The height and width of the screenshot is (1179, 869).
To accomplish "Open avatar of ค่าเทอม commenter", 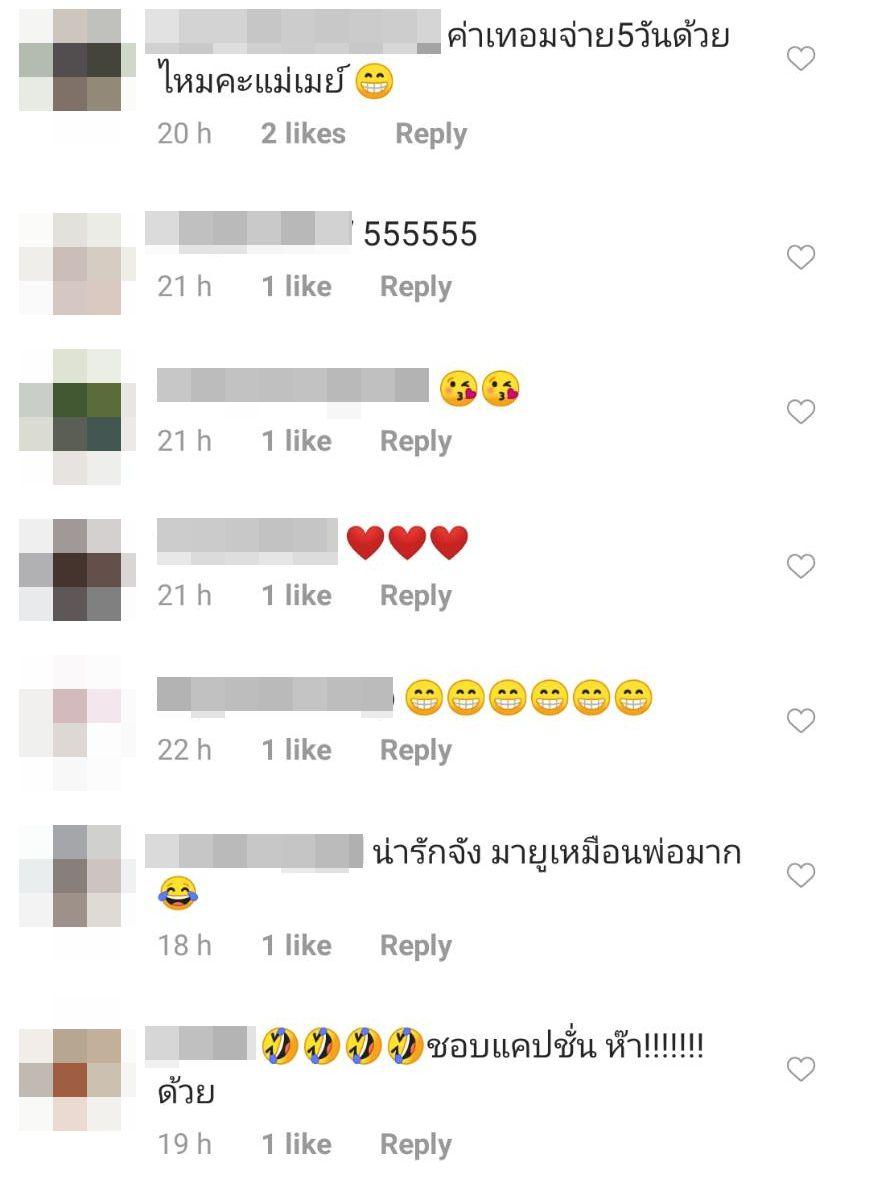I will coord(75,60).
